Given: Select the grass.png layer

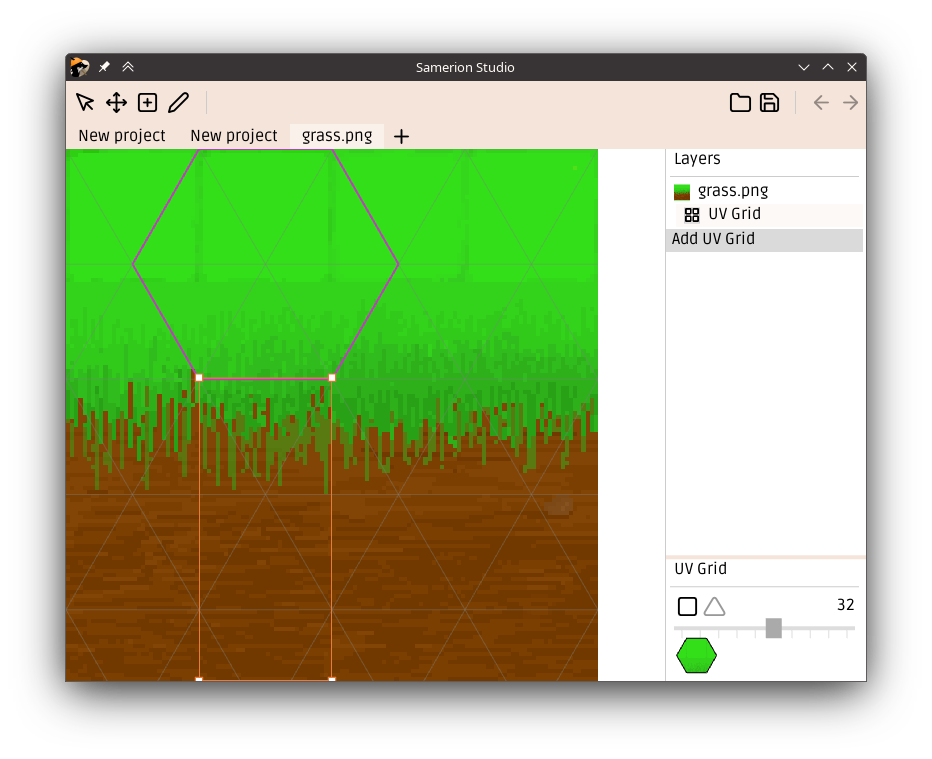Looking at the screenshot, I should (x=732, y=191).
